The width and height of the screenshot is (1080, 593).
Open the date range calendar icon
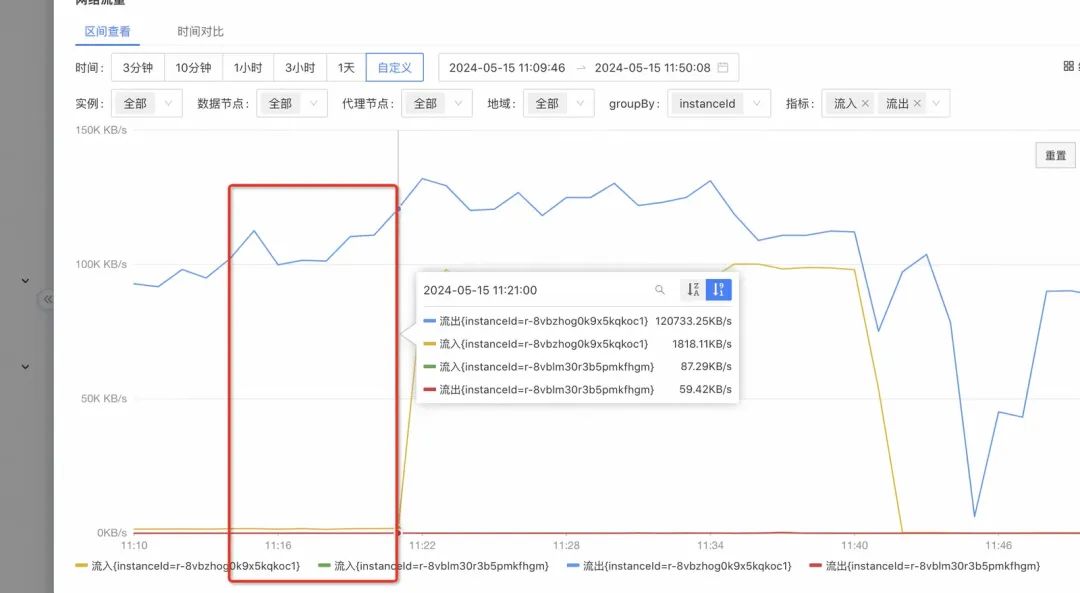723,67
